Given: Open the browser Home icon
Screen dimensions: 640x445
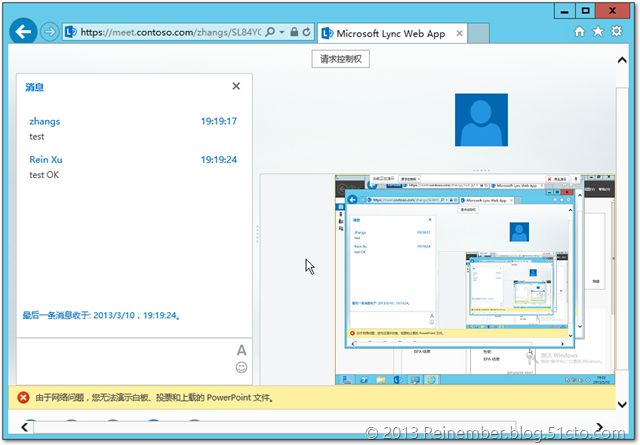Looking at the screenshot, I should (579, 31).
